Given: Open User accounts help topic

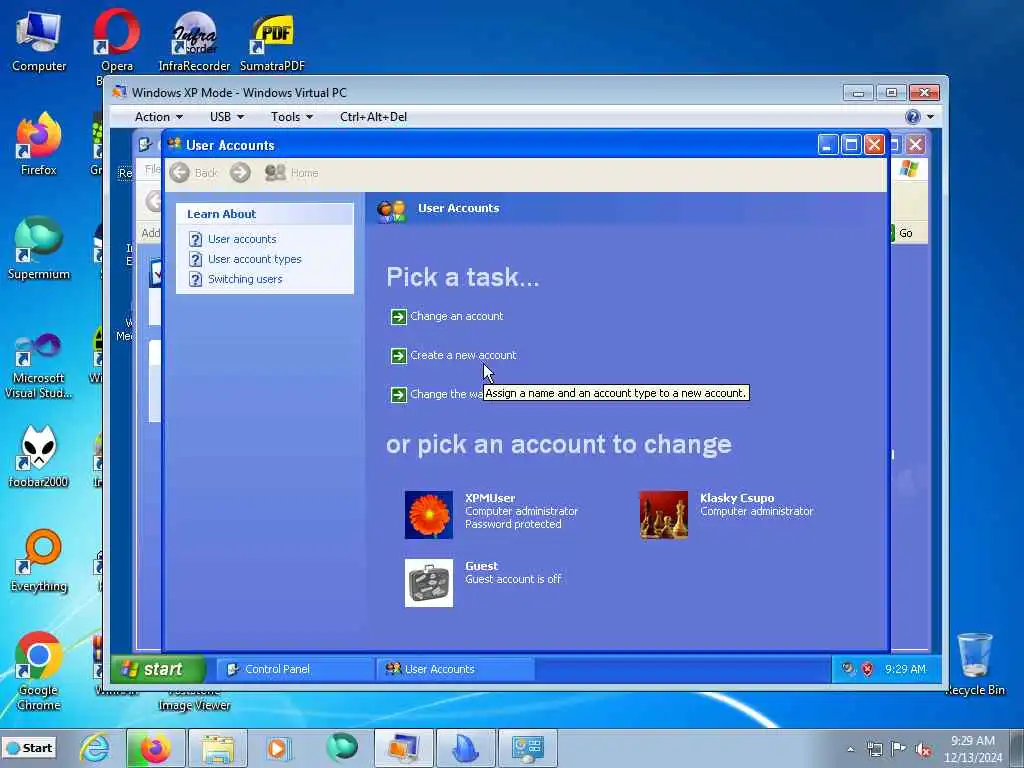Looking at the screenshot, I should click(242, 239).
